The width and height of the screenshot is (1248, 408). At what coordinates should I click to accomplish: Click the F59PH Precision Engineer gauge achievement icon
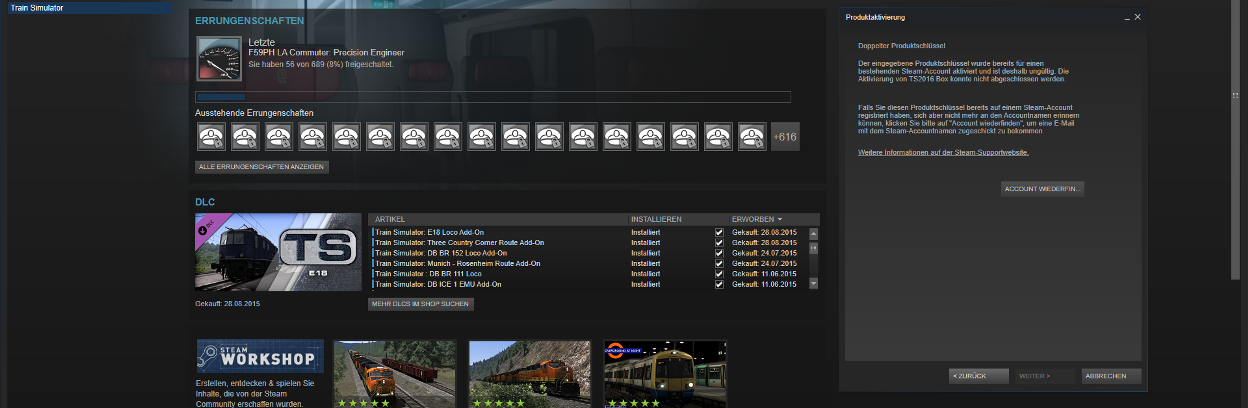pos(218,59)
